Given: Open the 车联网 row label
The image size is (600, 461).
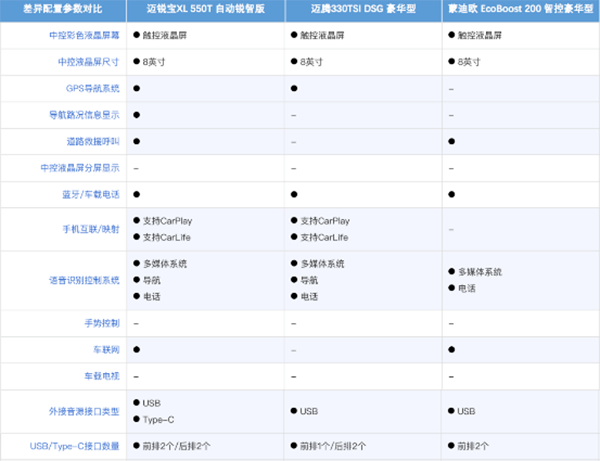Looking at the screenshot, I should (x=106, y=350).
